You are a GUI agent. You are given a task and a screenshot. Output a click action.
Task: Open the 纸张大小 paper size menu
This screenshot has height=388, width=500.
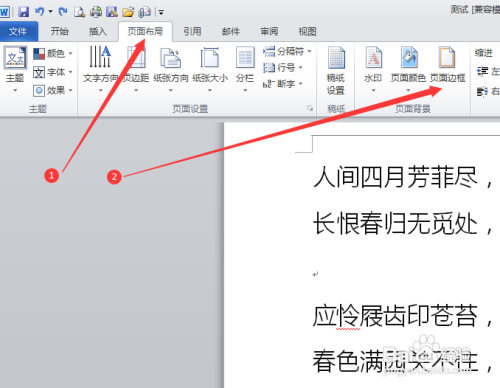[210, 69]
